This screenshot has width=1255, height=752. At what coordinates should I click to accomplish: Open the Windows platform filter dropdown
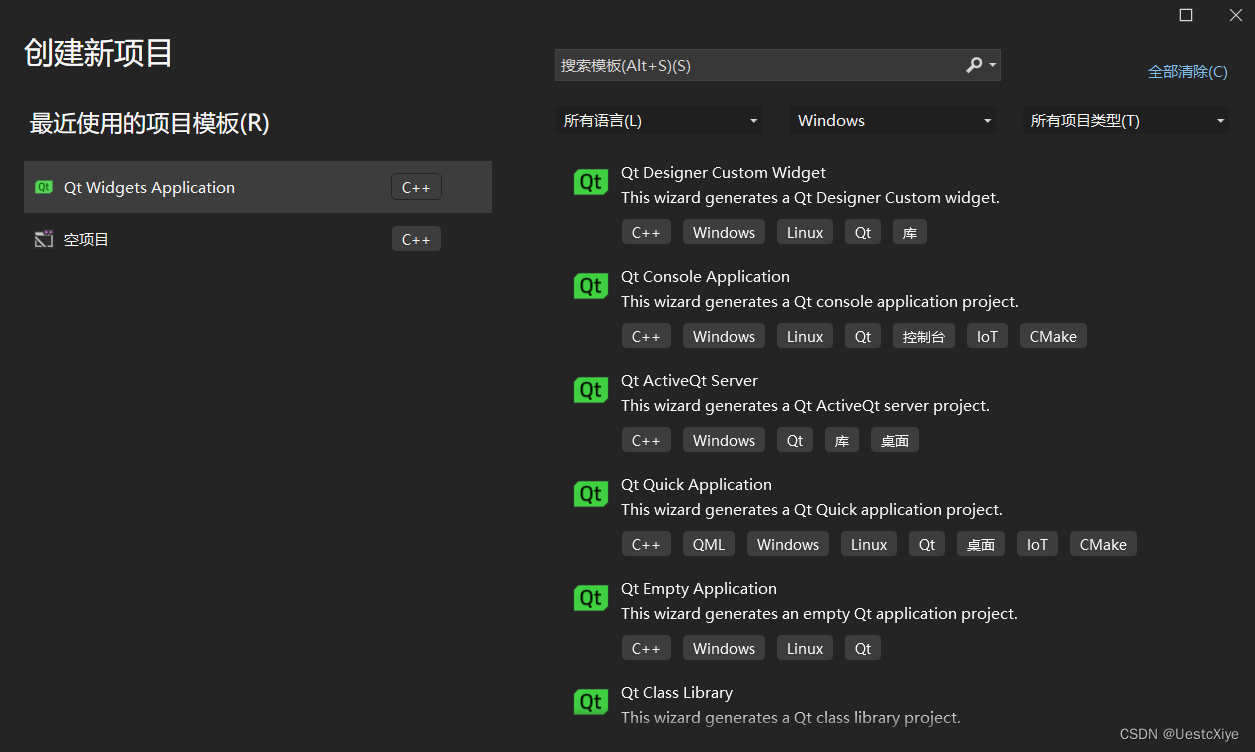[893, 121]
